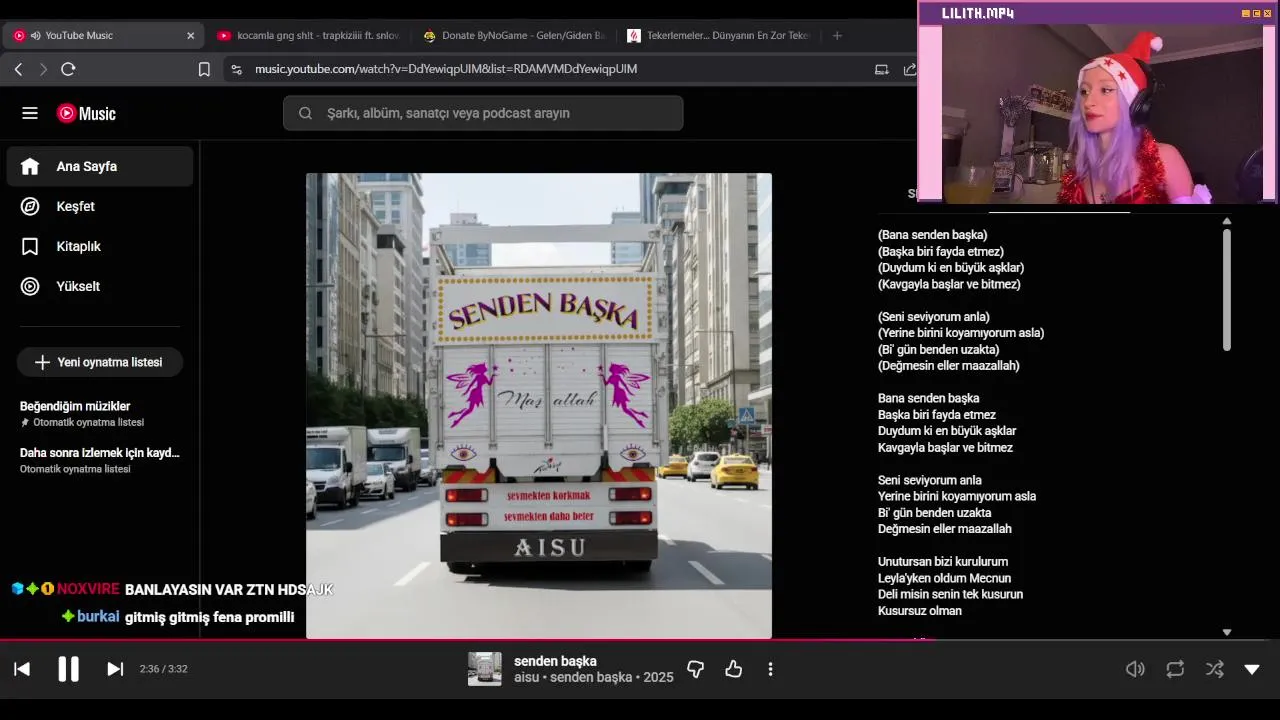The width and height of the screenshot is (1280, 720).
Task: Like the song senden başka
Action: [734, 669]
